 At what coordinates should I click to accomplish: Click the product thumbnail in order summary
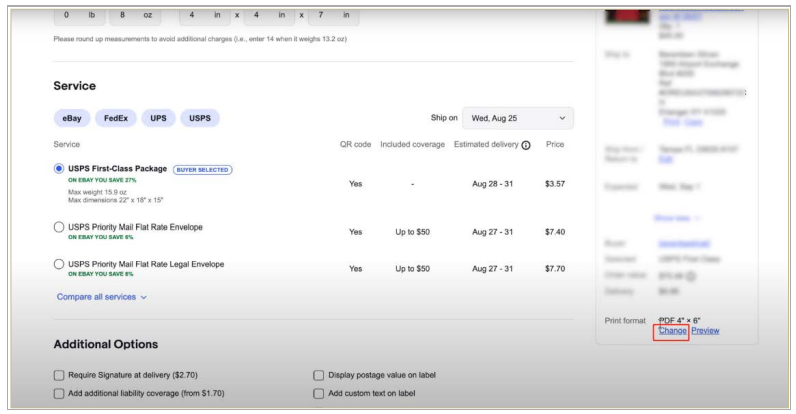[x=627, y=15]
